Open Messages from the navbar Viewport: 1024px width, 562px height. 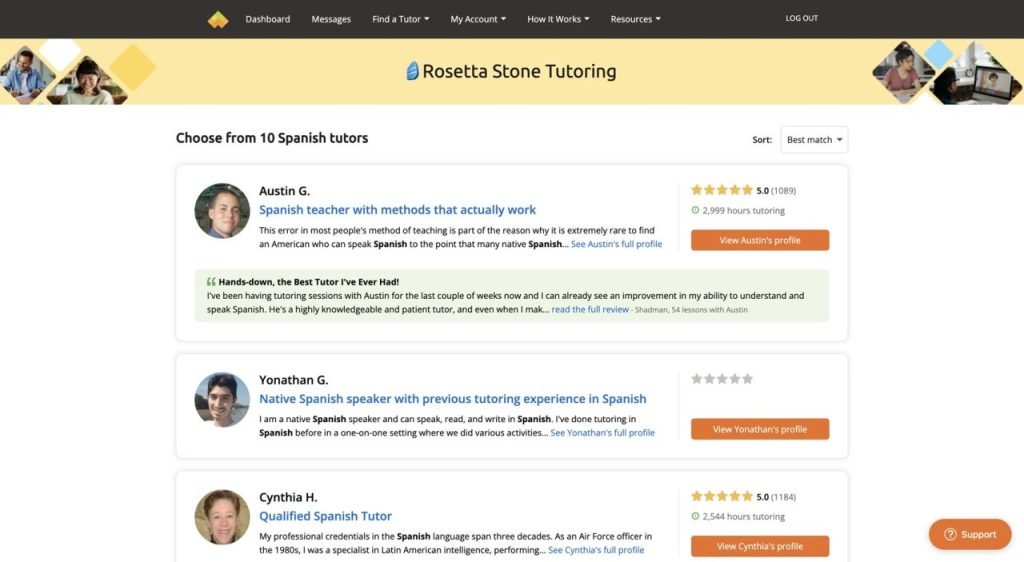point(331,19)
